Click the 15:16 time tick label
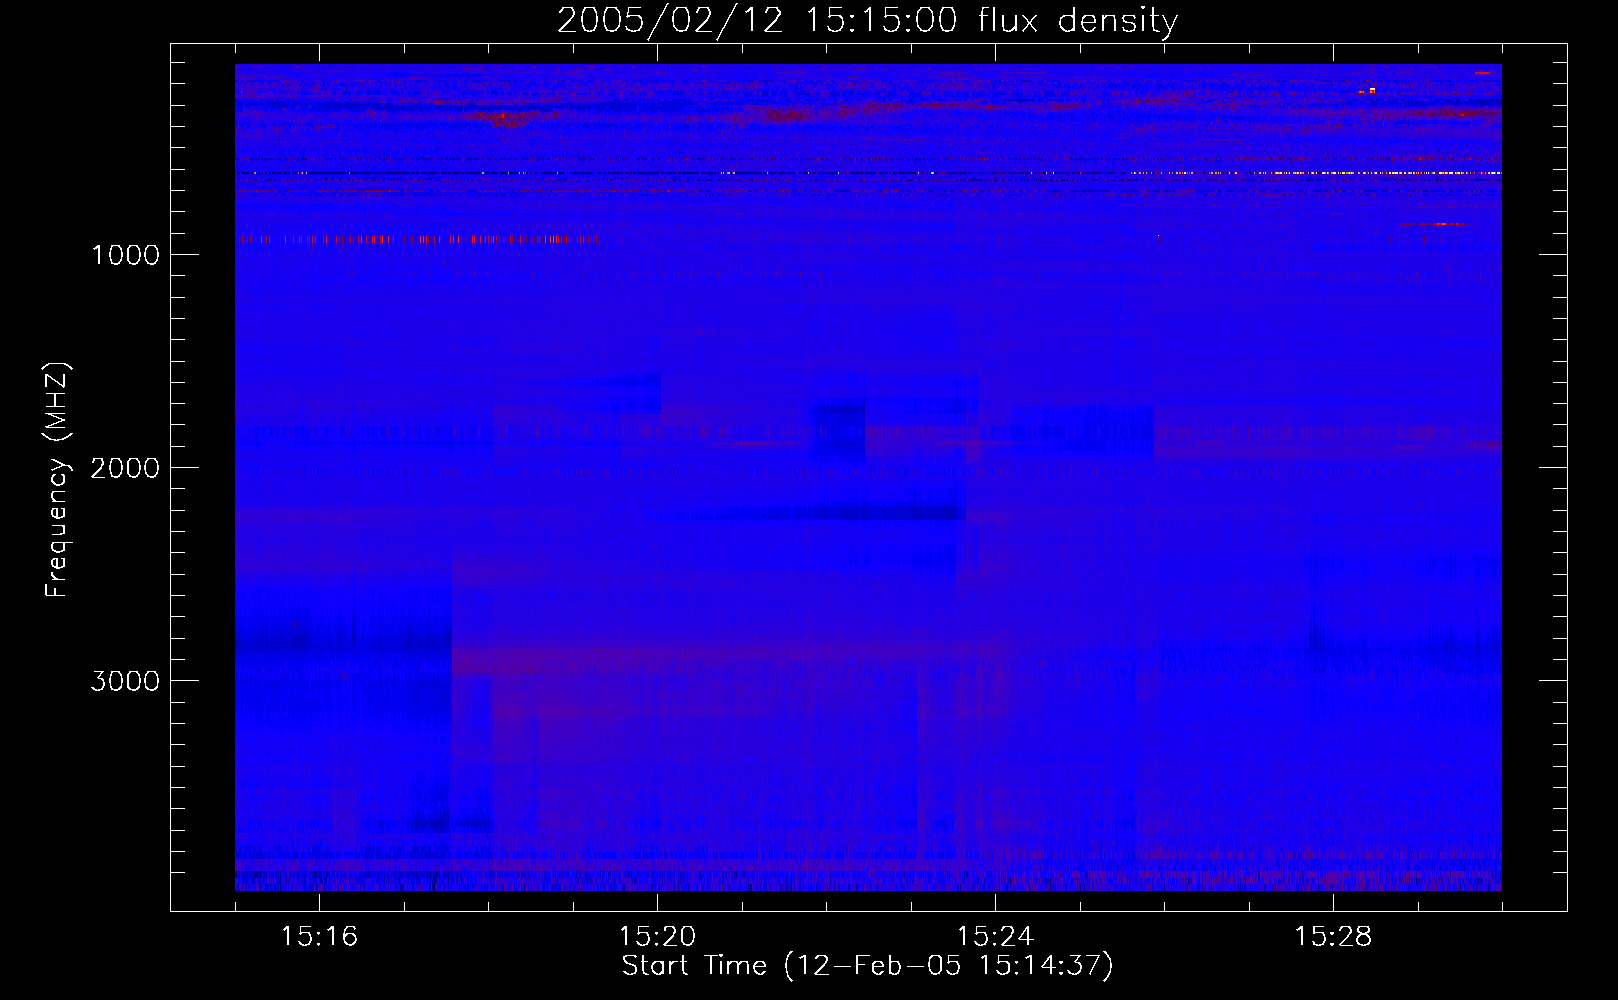This screenshot has height=1000, width=1618. pyautogui.click(x=319, y=937)
